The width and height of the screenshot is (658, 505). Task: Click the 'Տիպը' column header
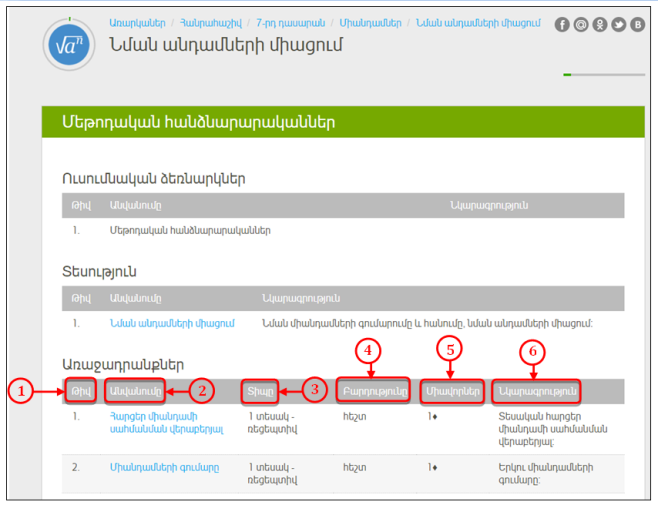pos(259,390)
